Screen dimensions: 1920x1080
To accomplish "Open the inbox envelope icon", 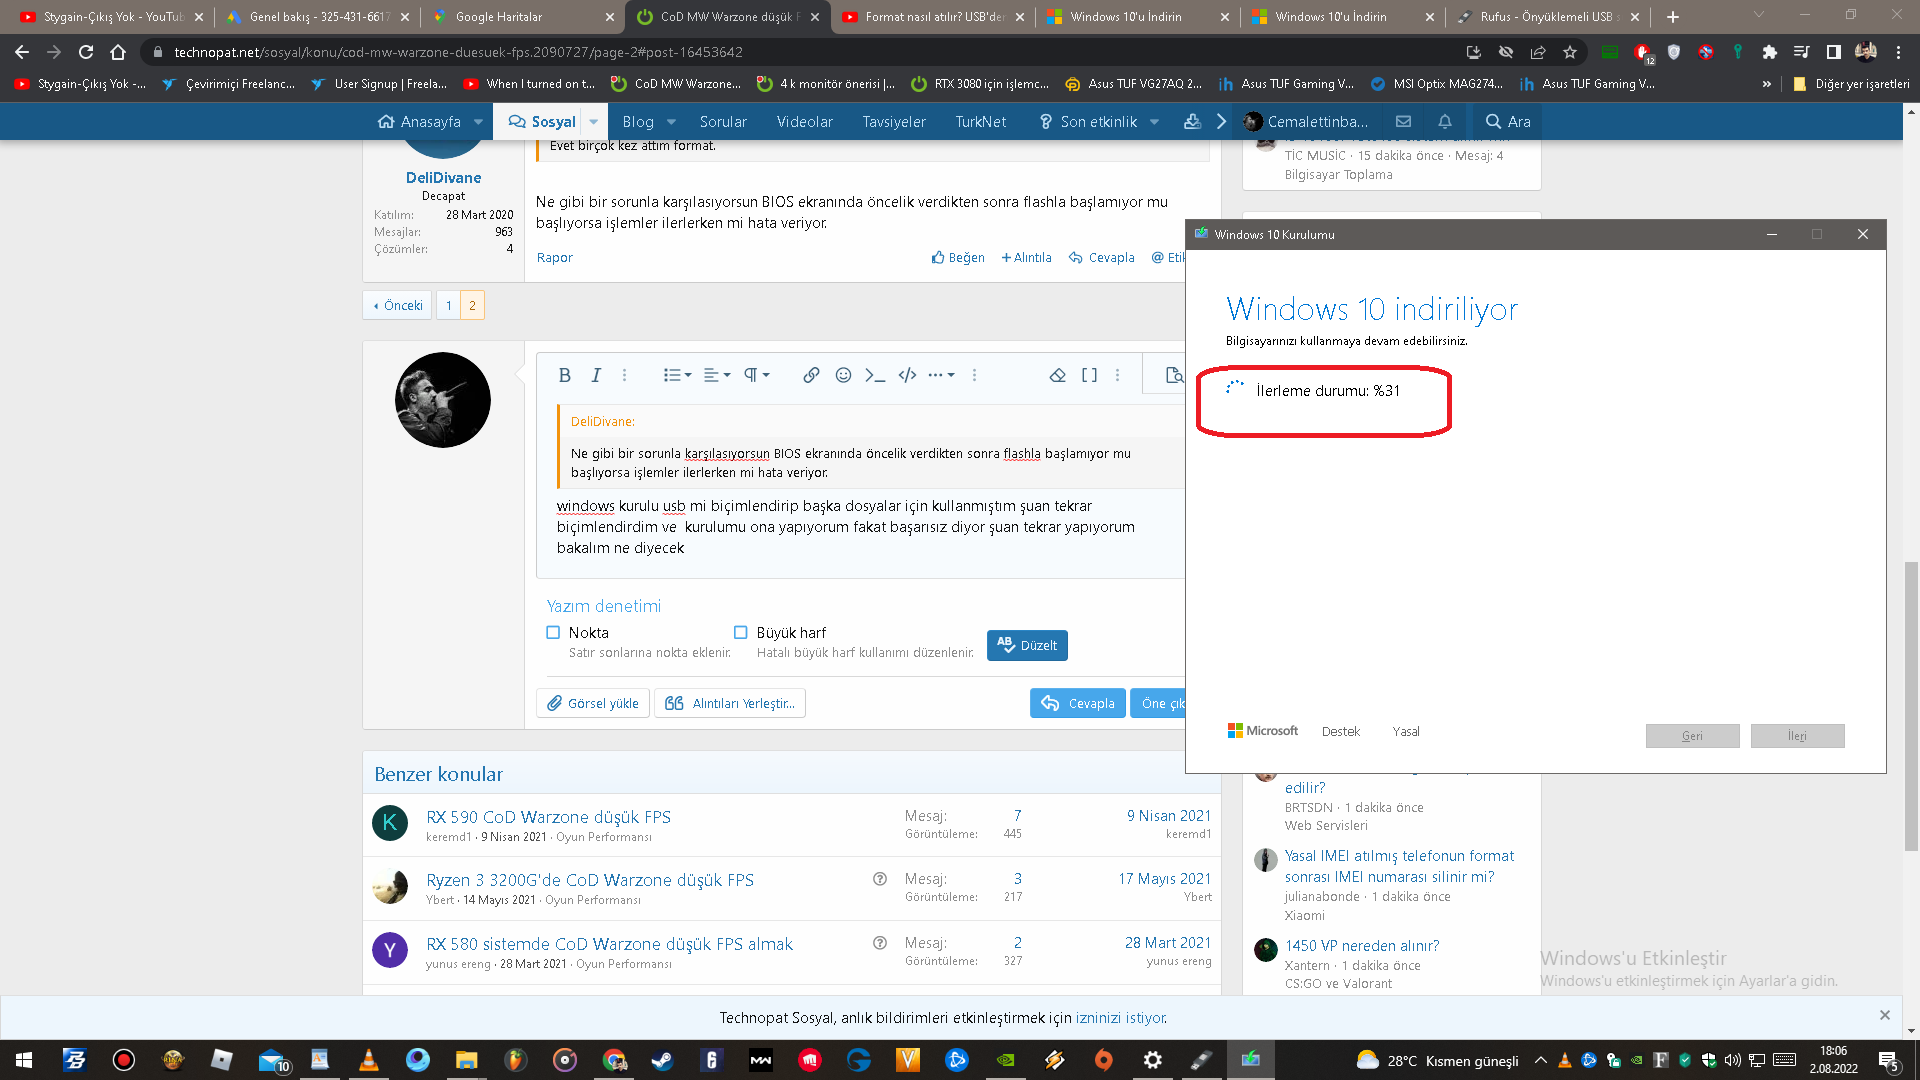I will [1403, 121].
